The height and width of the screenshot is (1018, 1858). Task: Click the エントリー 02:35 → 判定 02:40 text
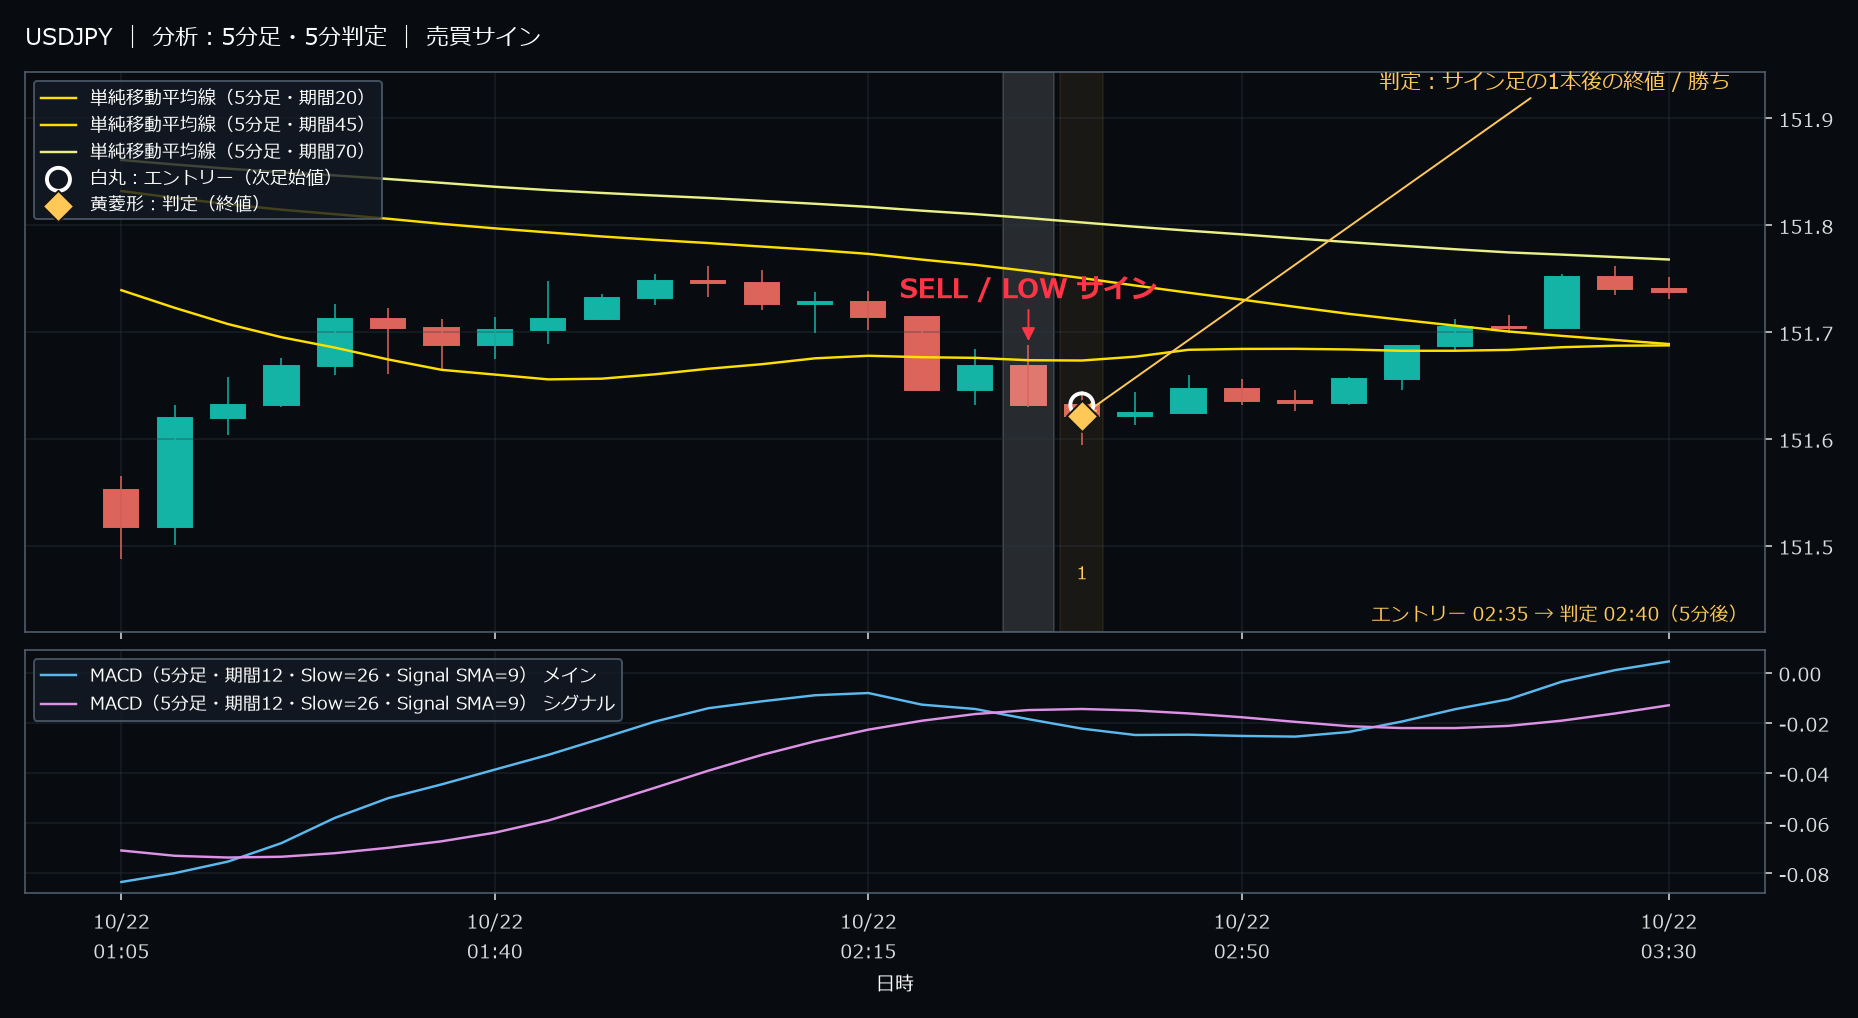coord(1554,614)
